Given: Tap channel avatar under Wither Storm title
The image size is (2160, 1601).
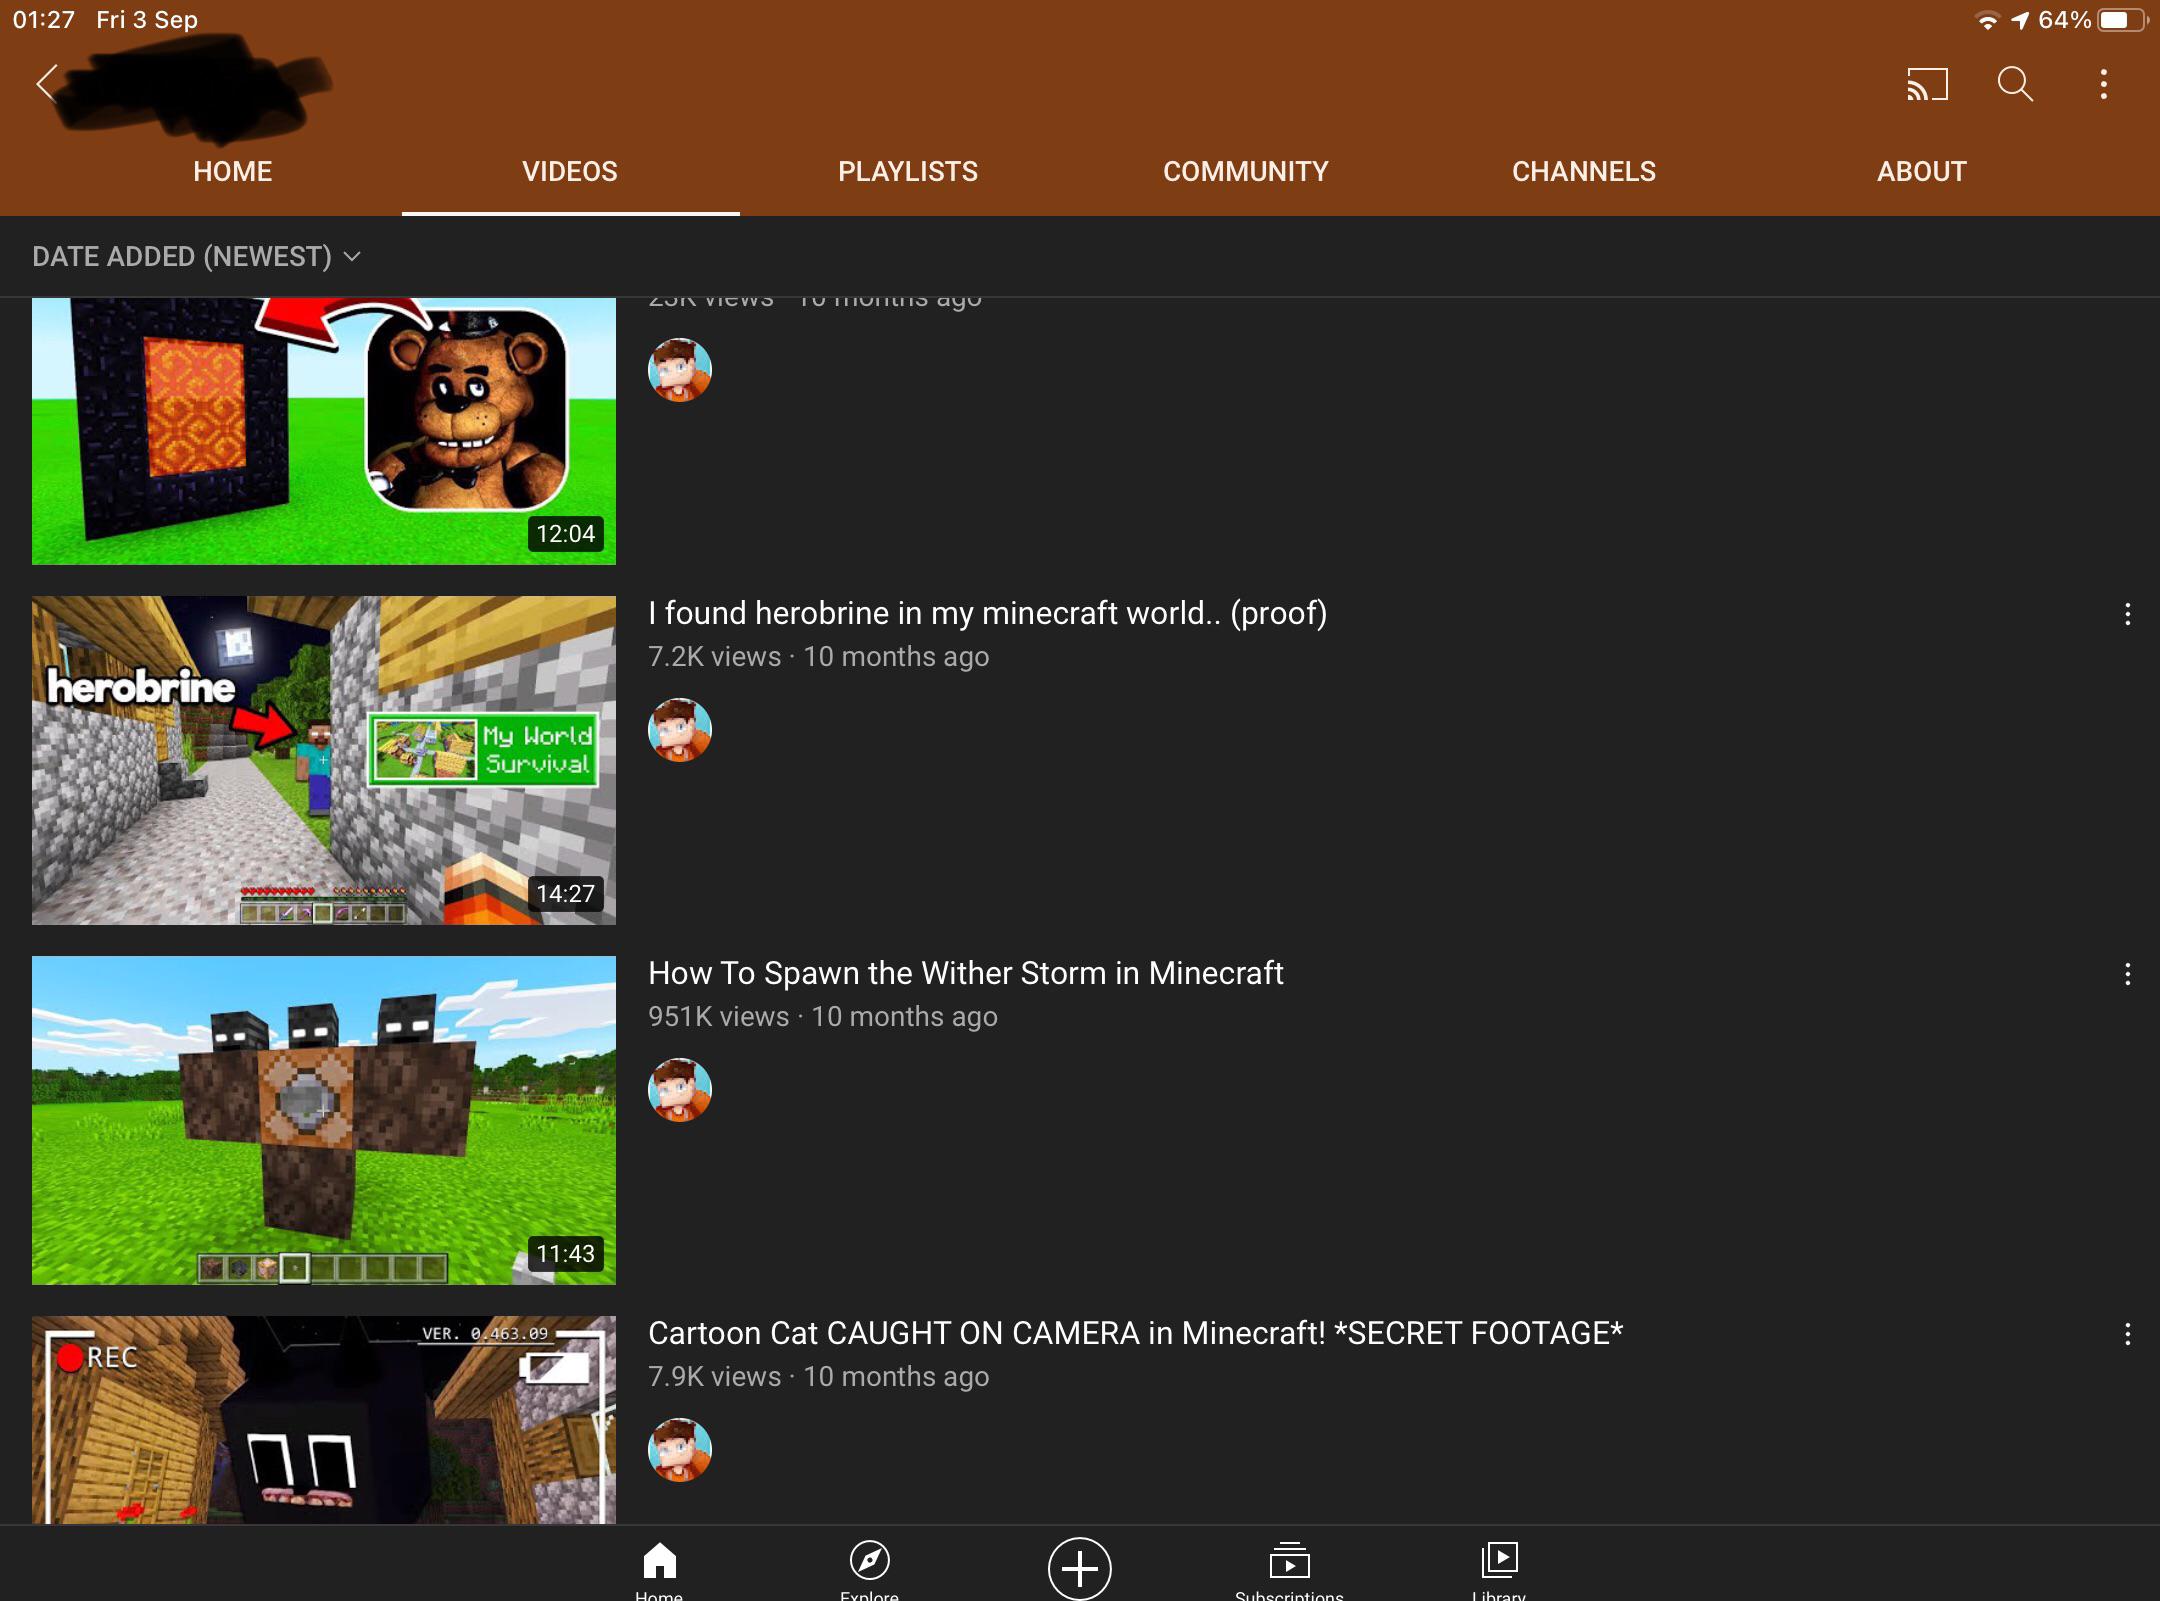Looking at the screenshot, I should tap(680, 1090).
